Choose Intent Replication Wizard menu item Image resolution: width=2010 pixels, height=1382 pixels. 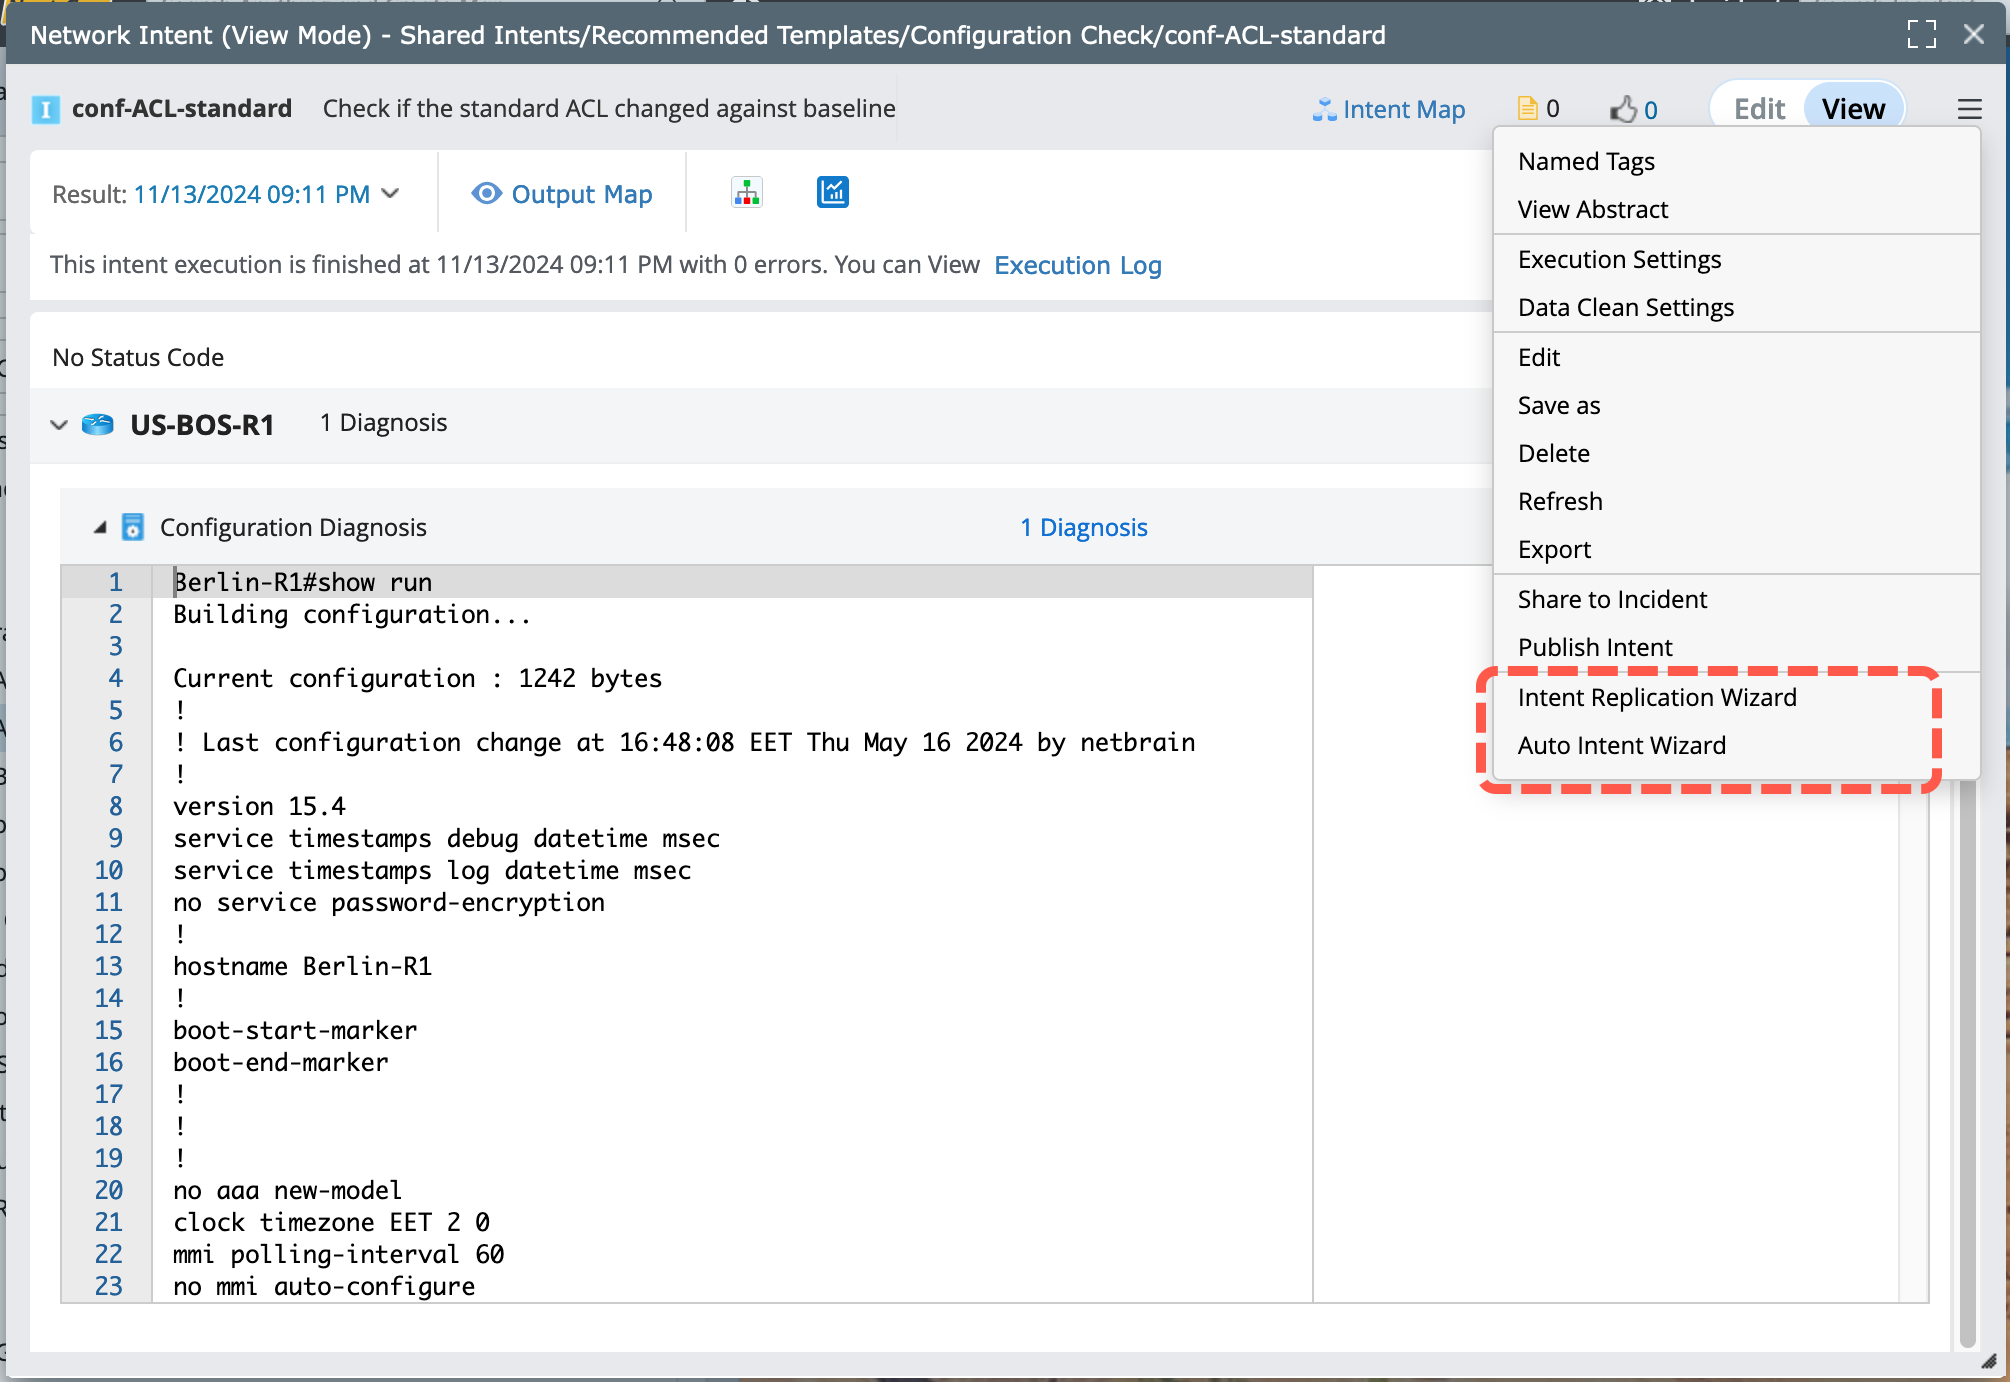coord(1656,697)
